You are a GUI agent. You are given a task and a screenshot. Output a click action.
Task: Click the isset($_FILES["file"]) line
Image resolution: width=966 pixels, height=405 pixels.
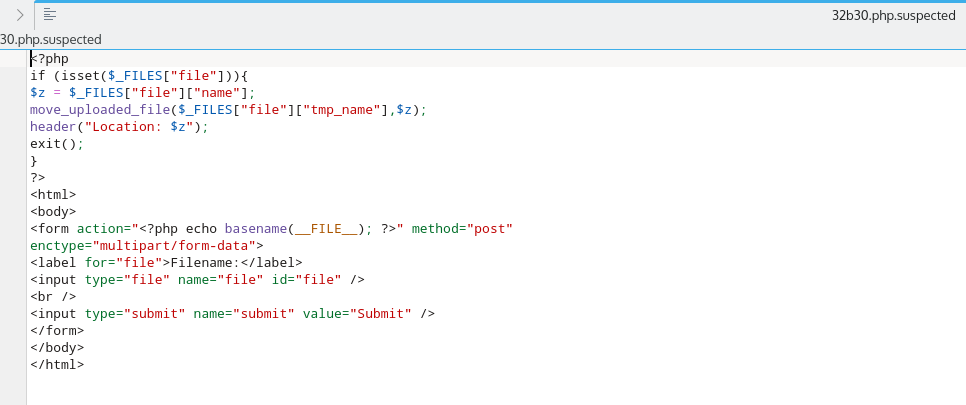[x=139, y=76]
